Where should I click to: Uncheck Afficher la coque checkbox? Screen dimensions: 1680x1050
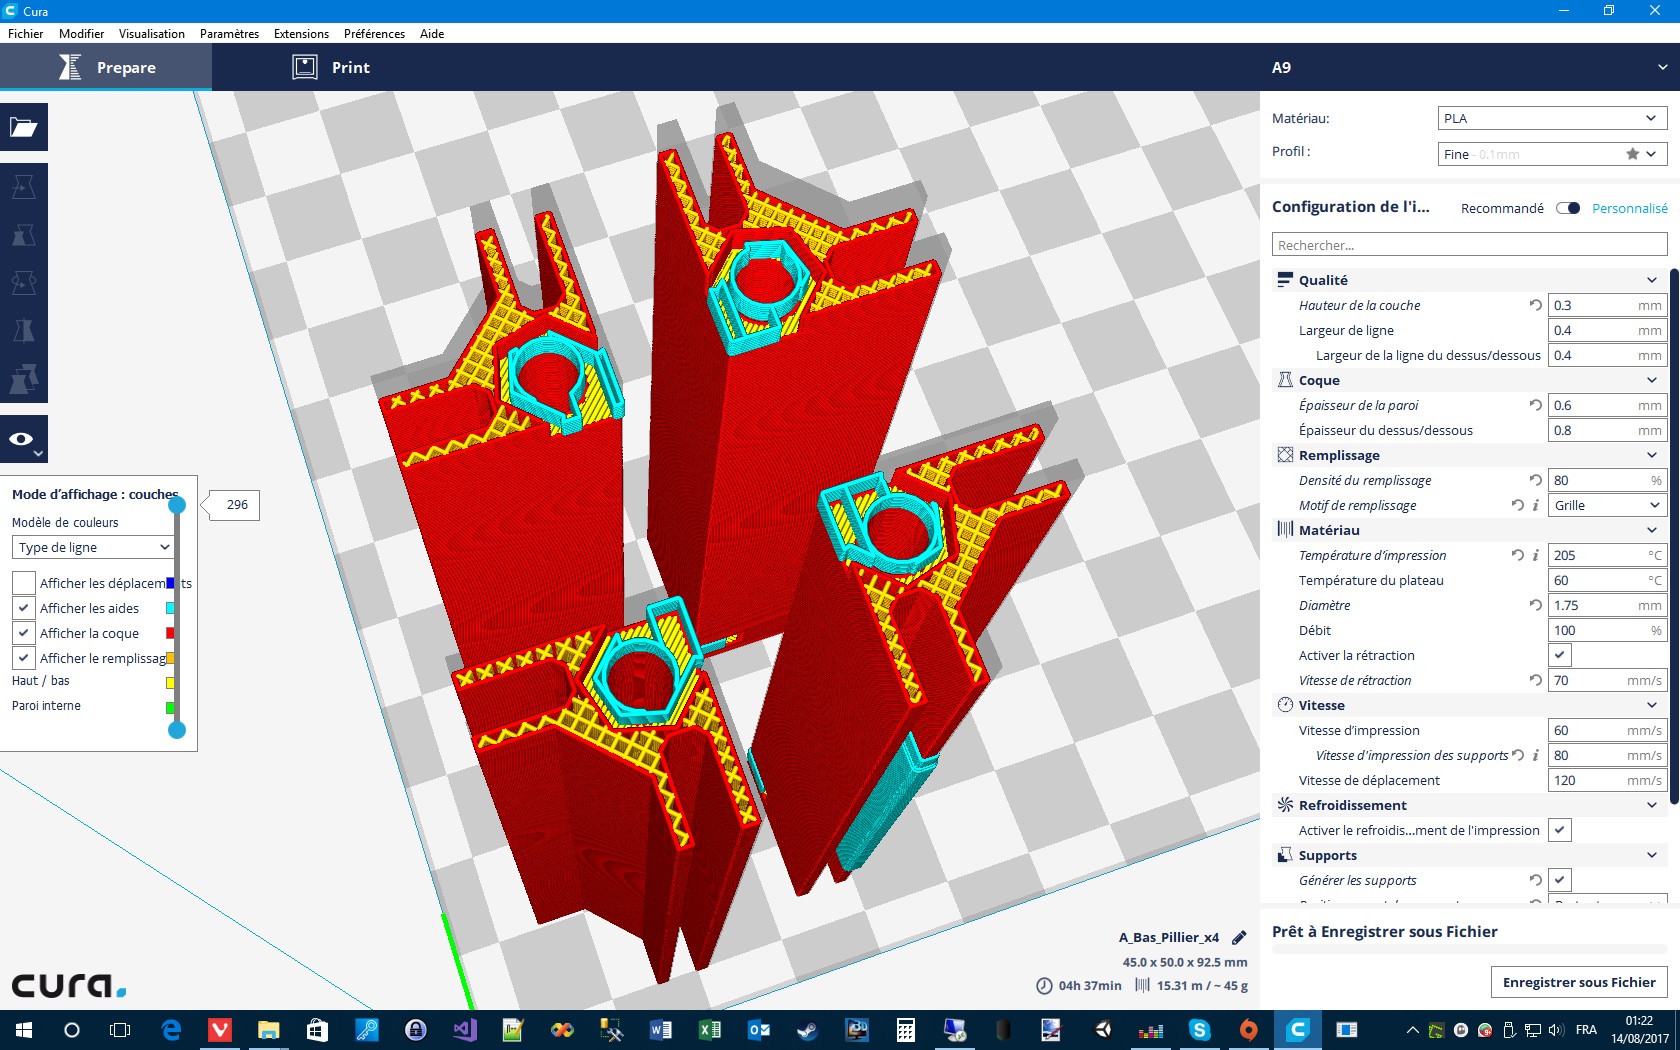point(24,633)
